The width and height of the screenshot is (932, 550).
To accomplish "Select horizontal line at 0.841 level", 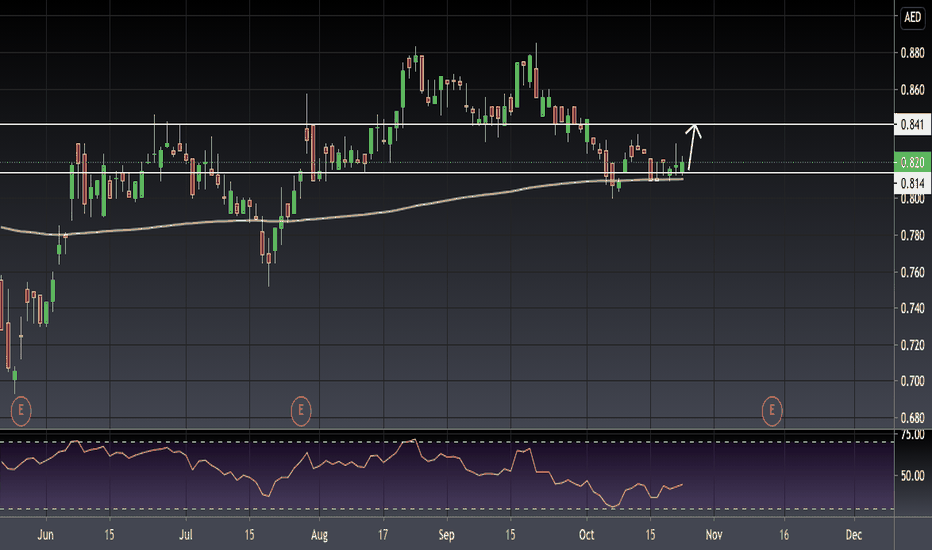I will point(446,124).
